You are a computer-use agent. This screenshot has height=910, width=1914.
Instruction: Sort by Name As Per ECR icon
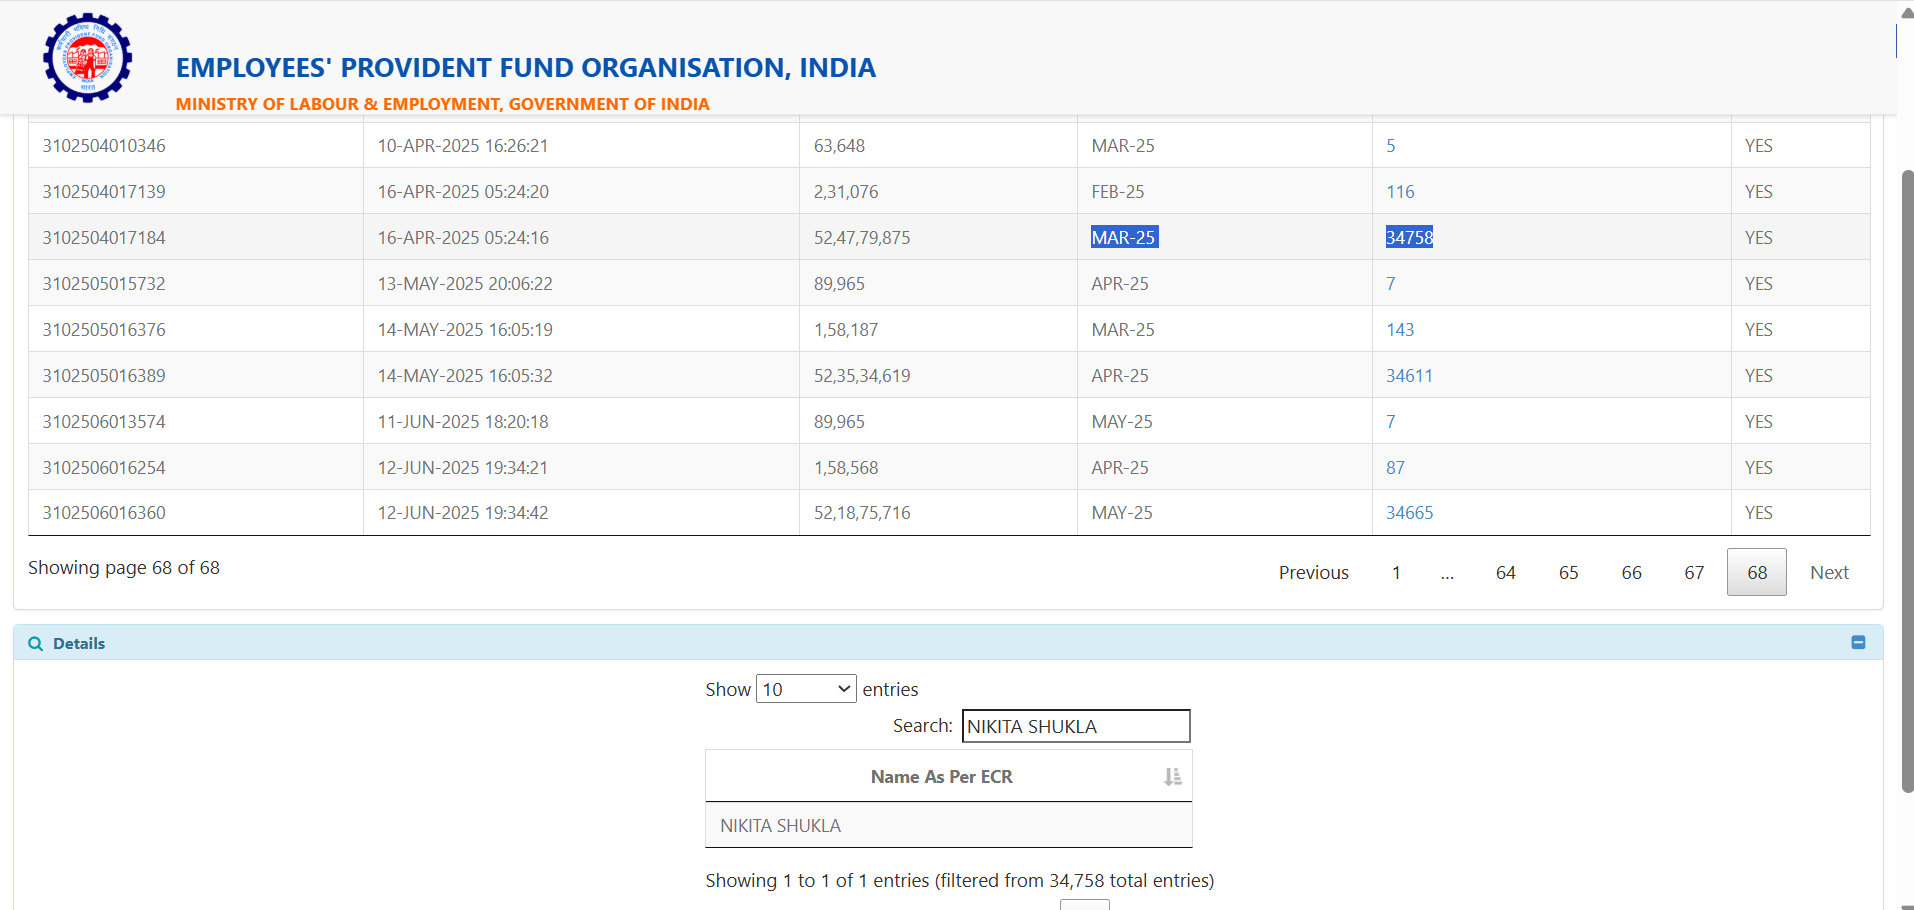tap(1172, 777)
